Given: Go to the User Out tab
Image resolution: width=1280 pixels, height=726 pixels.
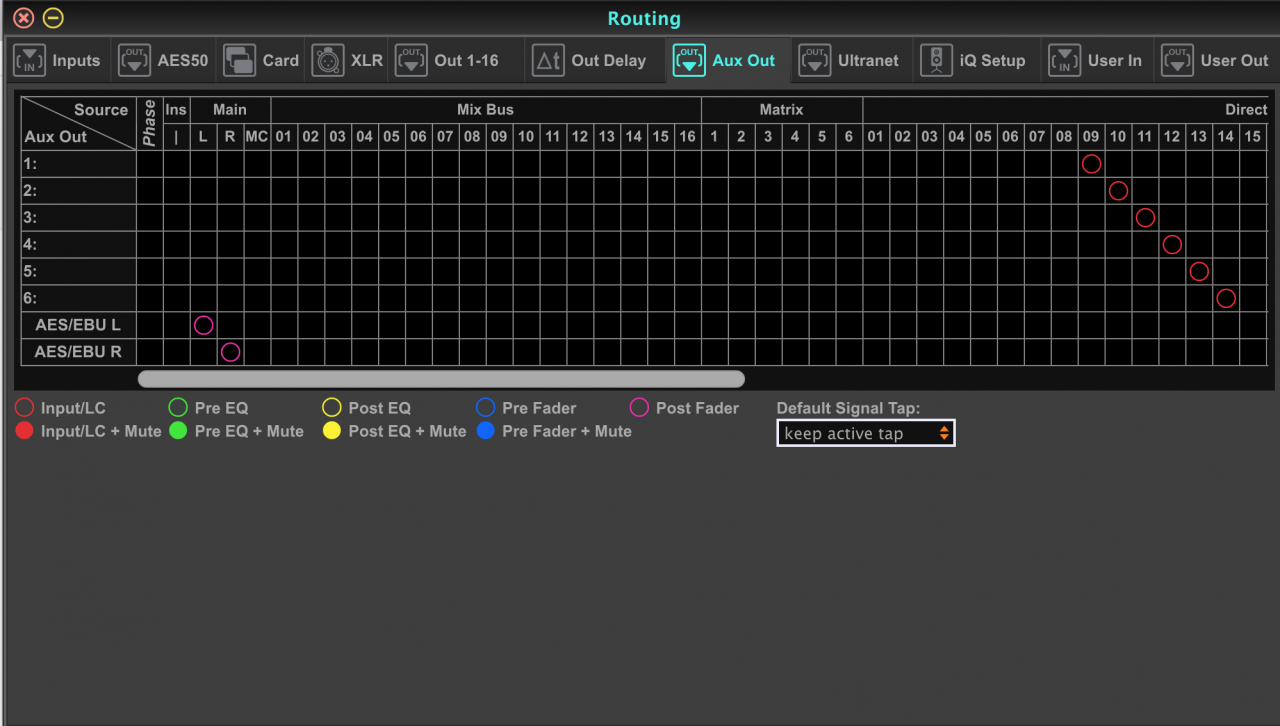Looking at the screenshot, I should 1215,60.
